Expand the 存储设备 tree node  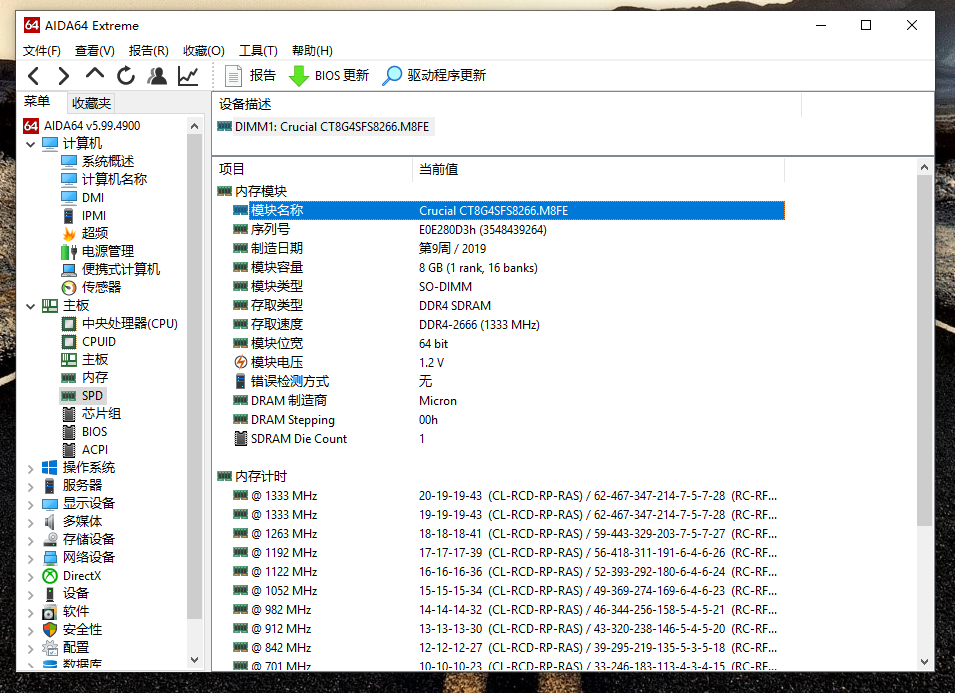[x=30, y=540]
